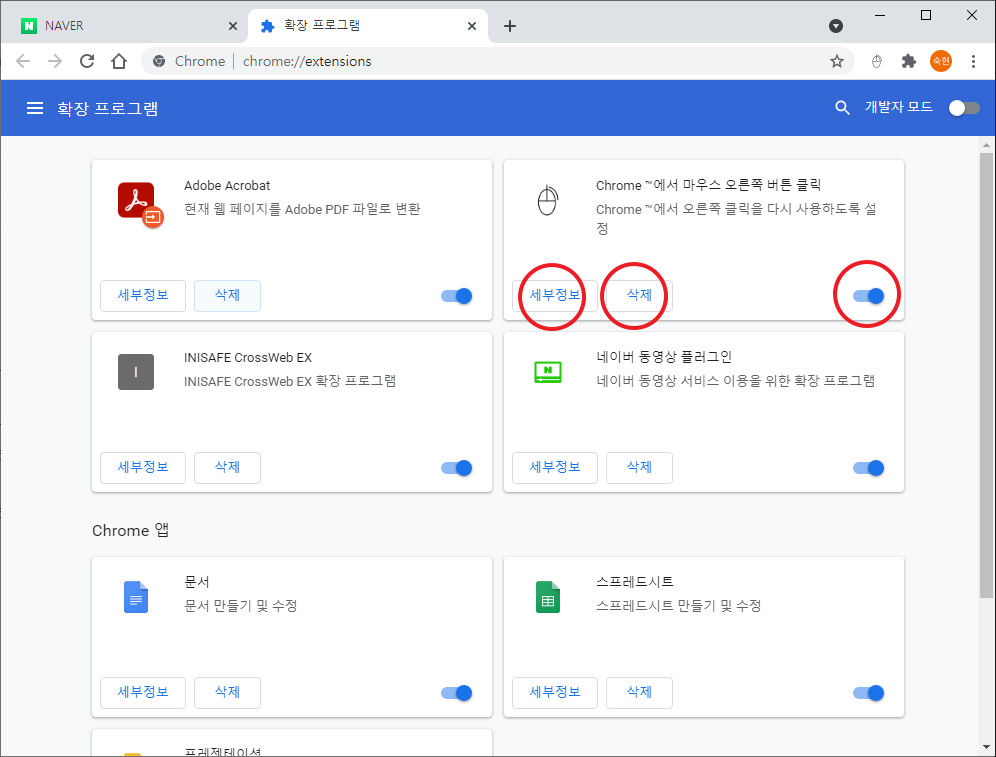Viewport: 996px width, 757px height.
Task: Disable the 문서 app toggle
Action: [457, 693]
